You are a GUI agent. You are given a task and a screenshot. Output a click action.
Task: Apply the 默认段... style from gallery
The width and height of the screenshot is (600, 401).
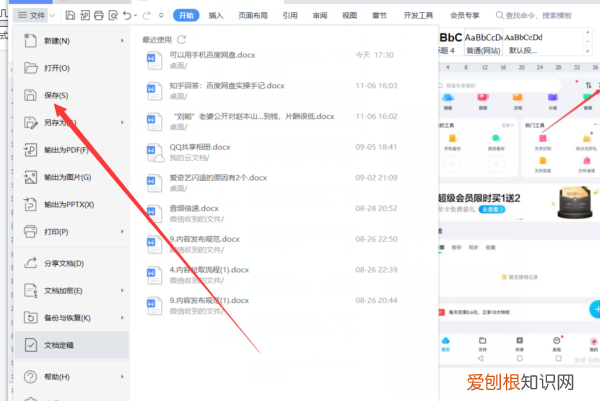[x=523, y=43]
